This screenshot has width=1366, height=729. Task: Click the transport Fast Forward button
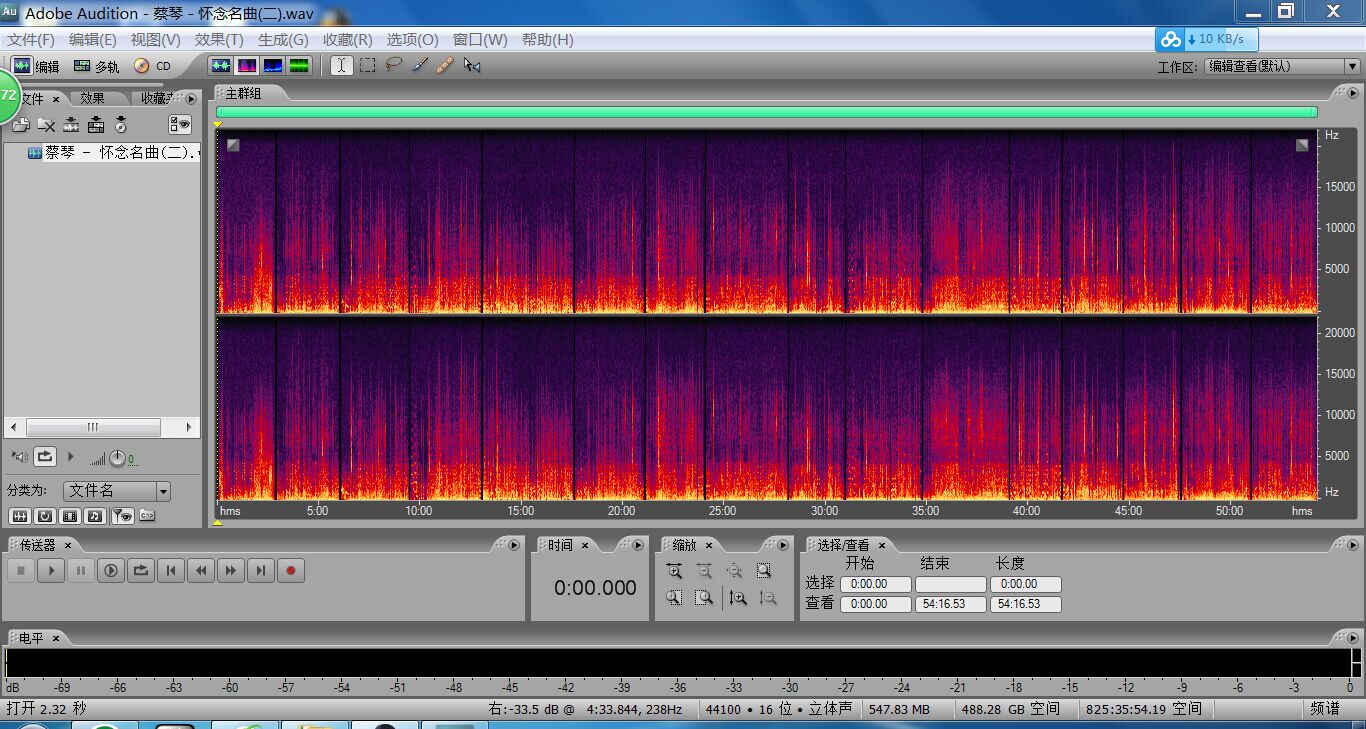231,571
